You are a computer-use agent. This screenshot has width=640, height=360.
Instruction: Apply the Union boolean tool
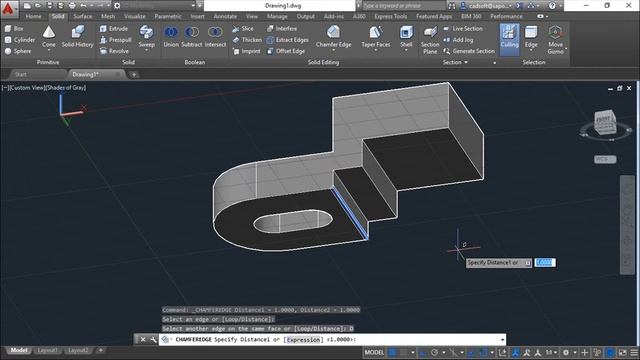(171, 37)
